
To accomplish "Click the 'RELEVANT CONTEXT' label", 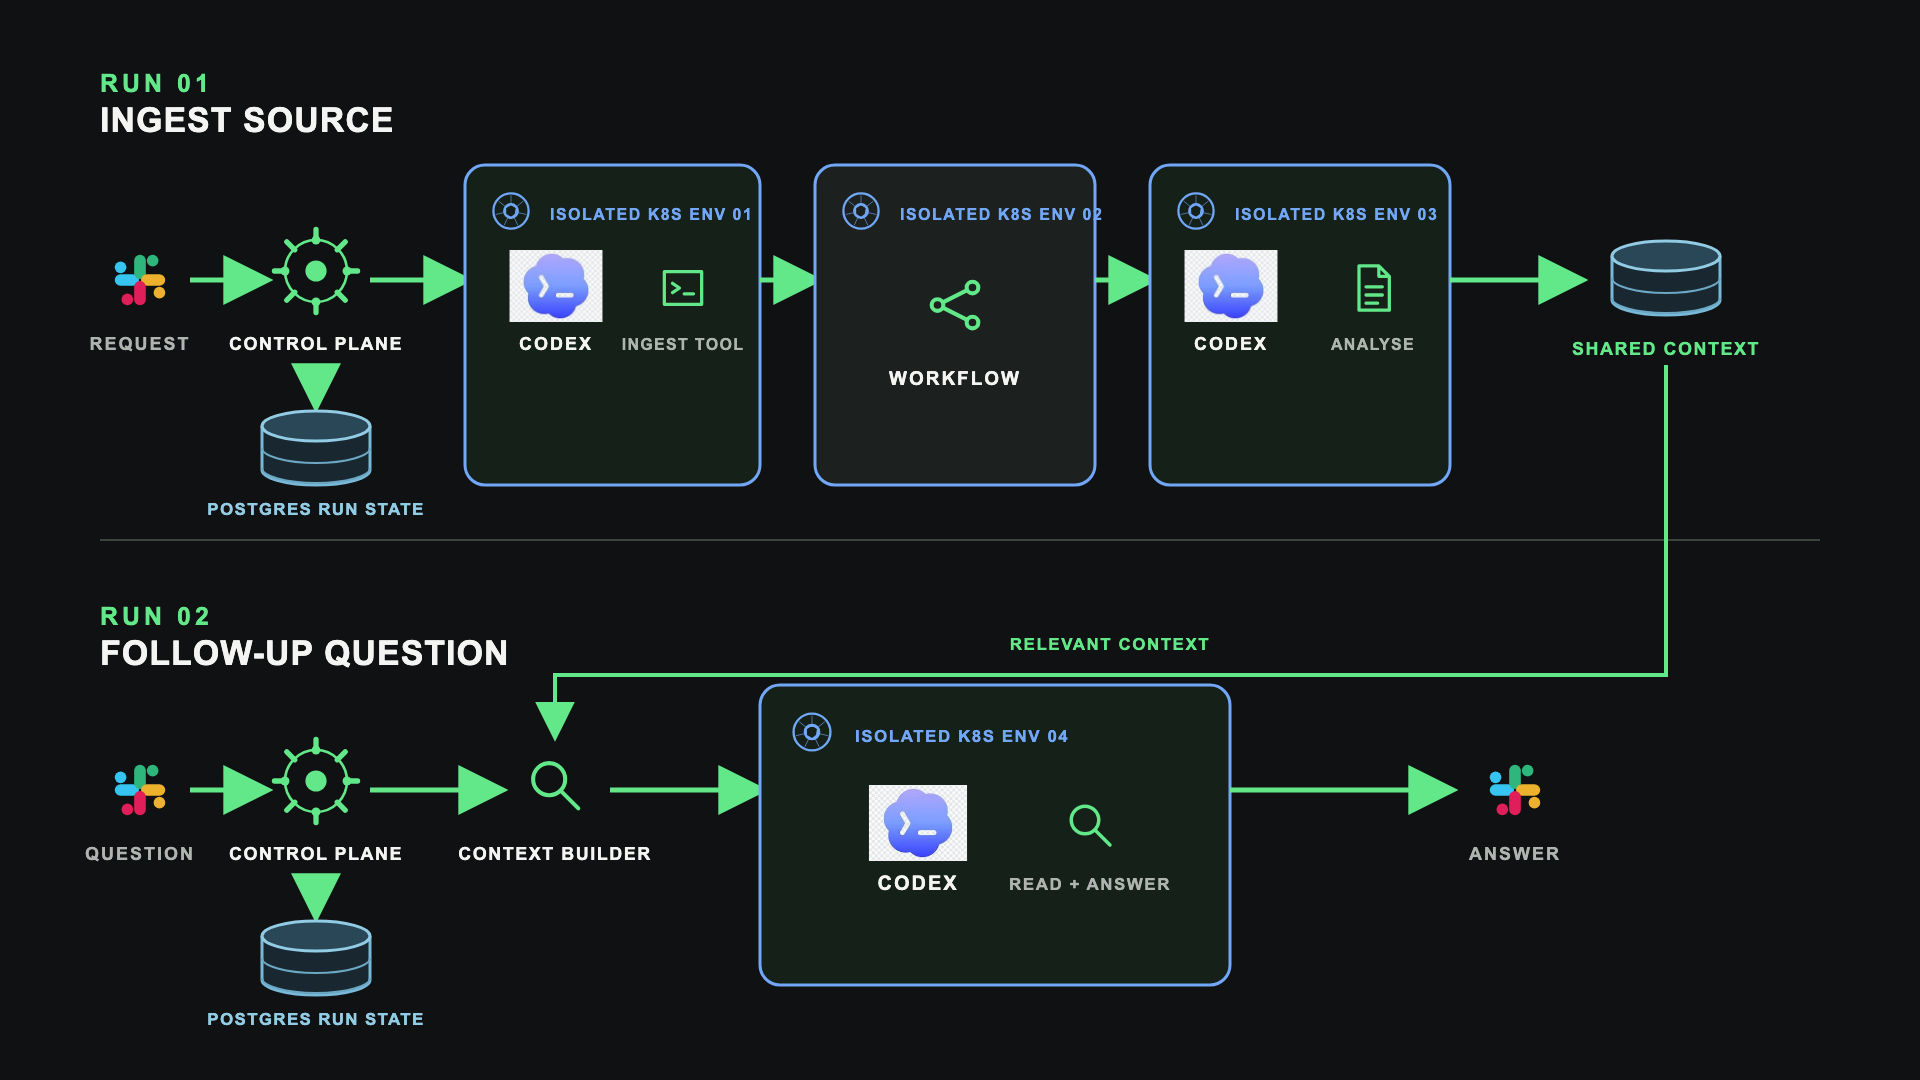I will point(1109,644).
